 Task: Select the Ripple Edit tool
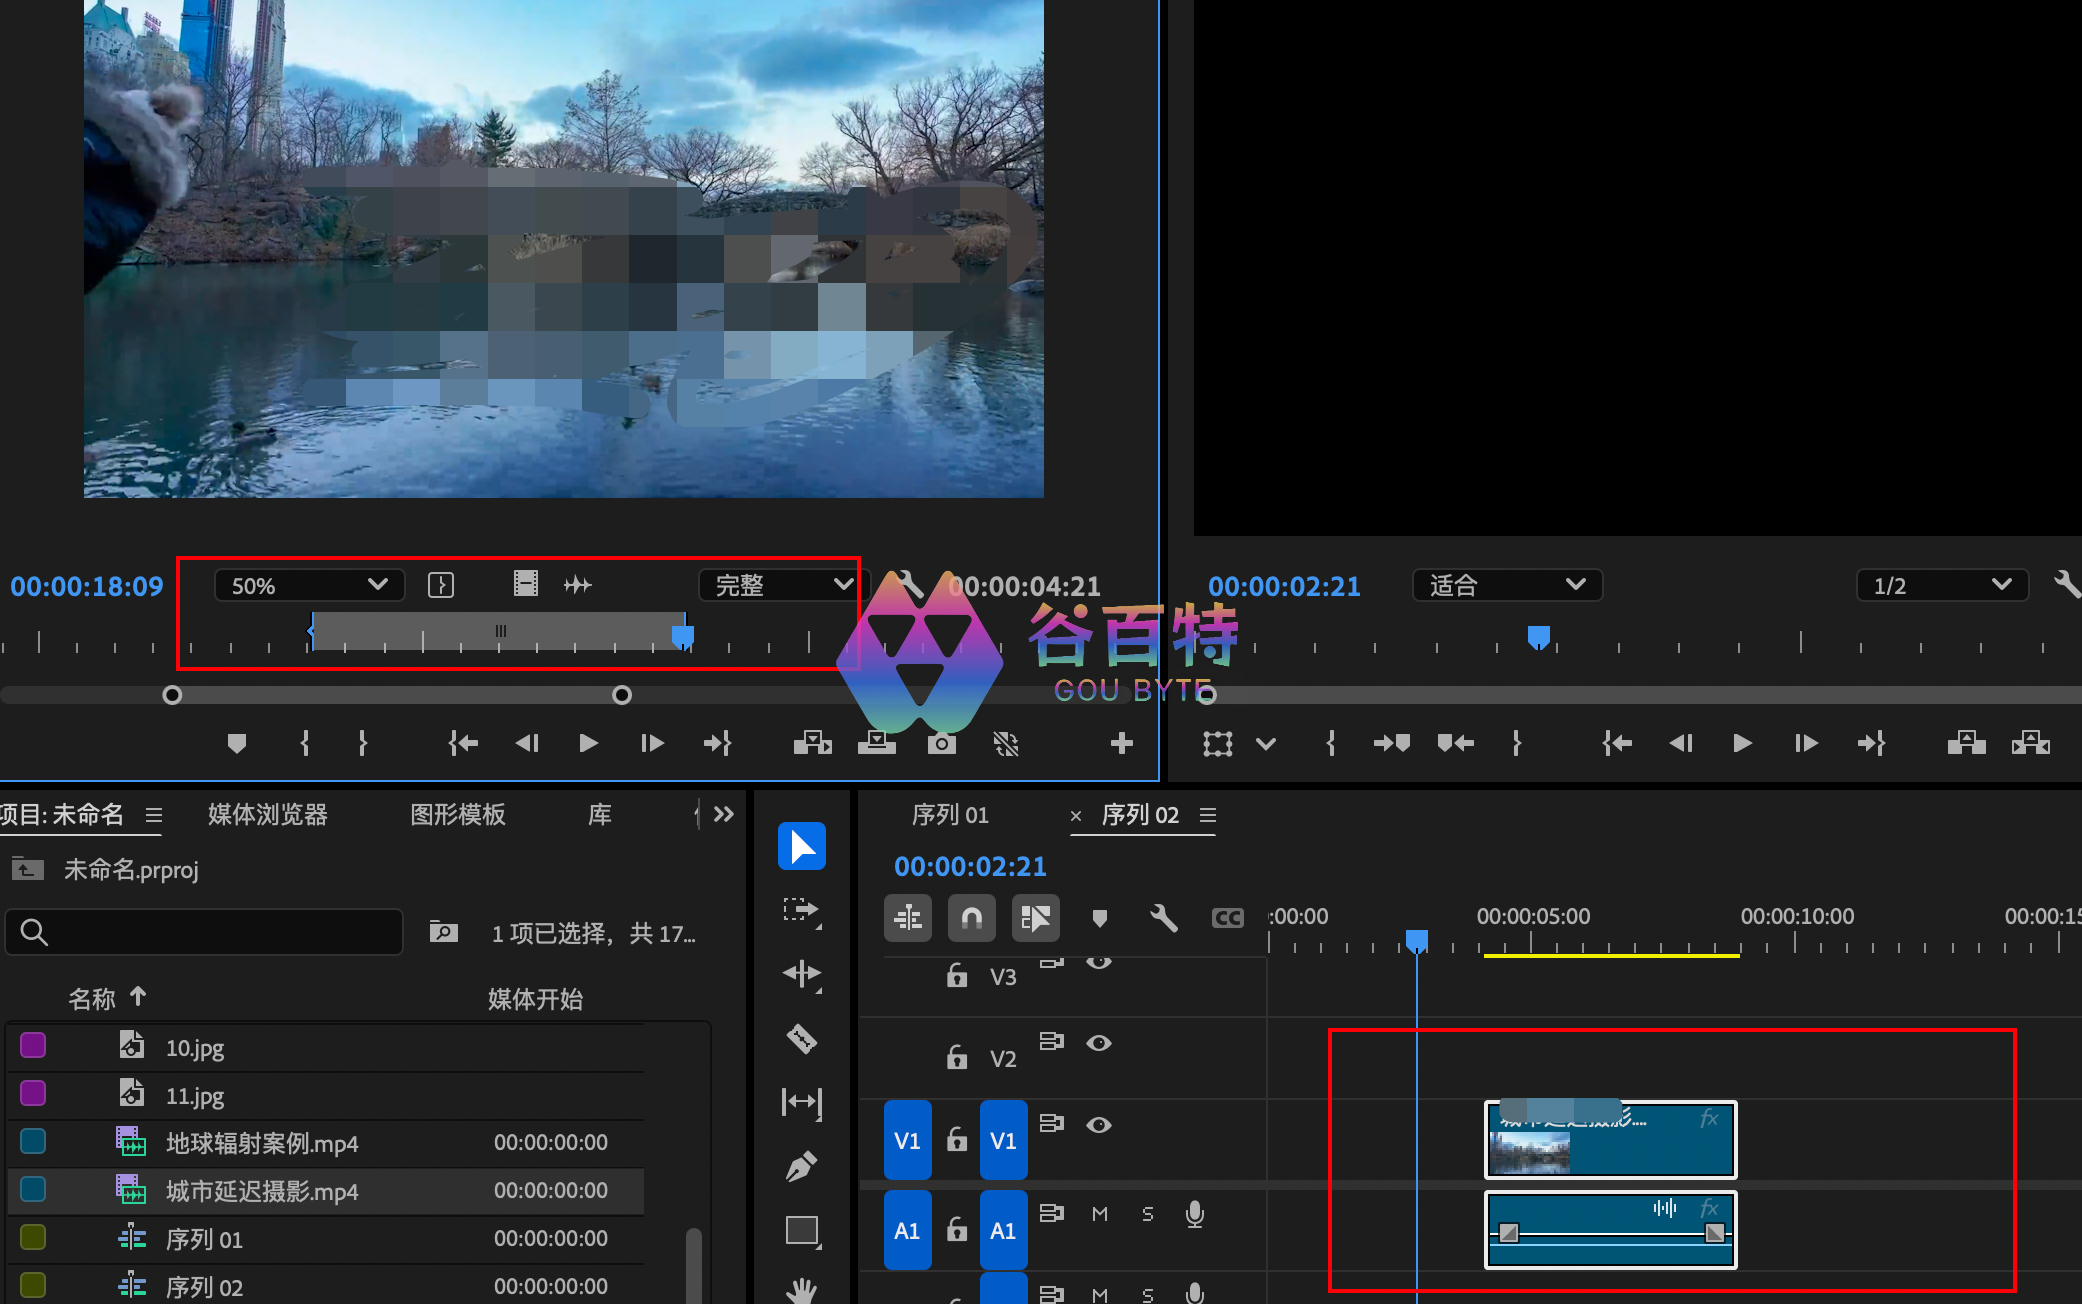click(x=801, y=973)
